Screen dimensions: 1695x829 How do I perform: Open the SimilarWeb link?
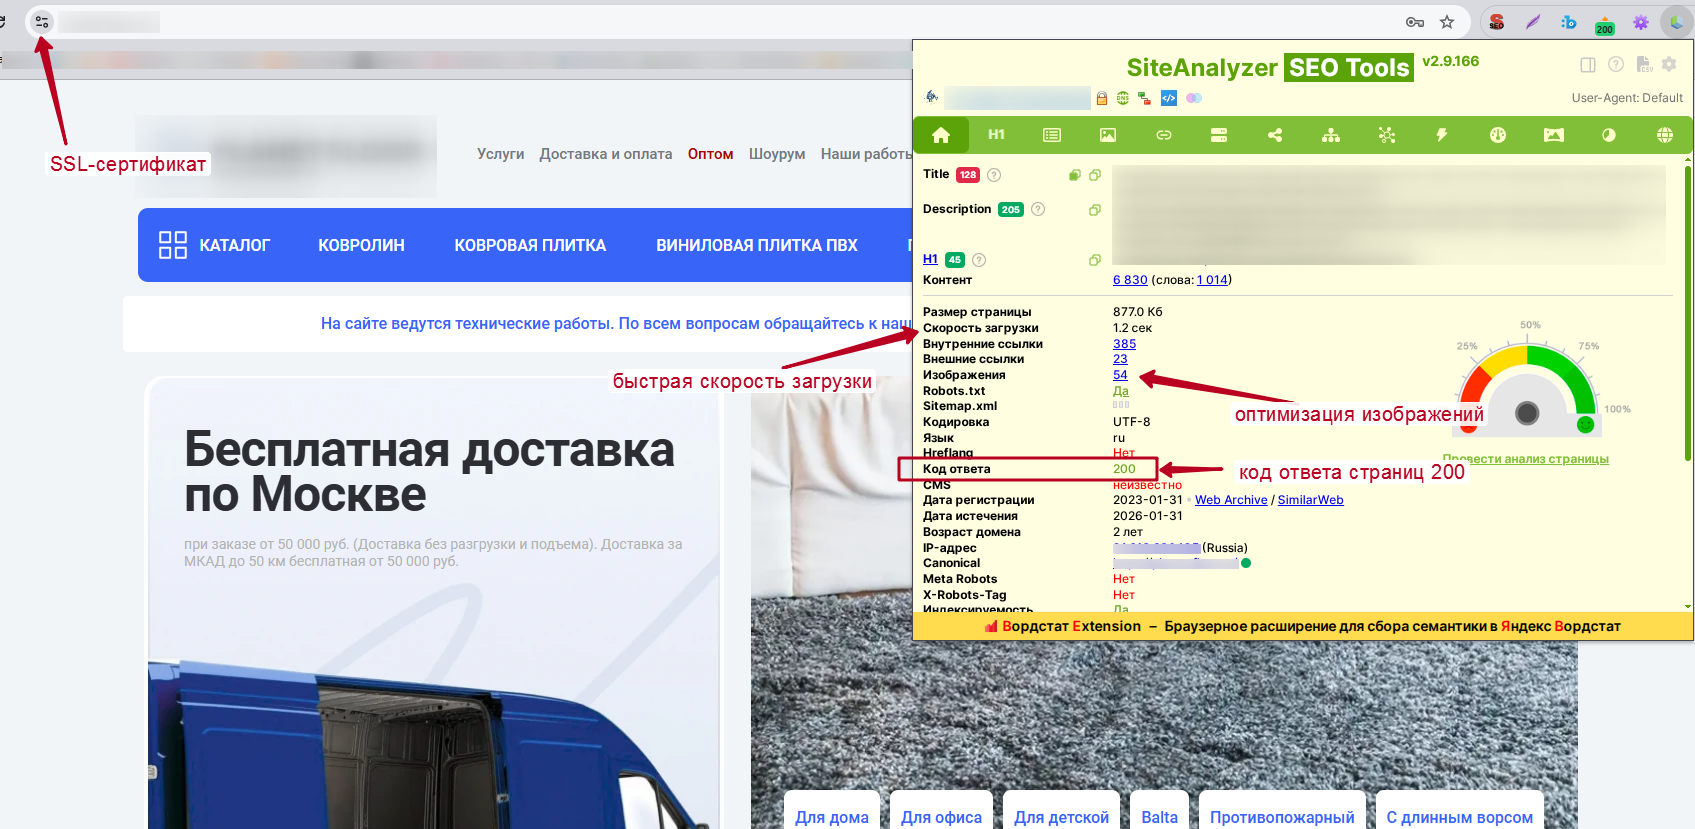pyautogui.click(x=1310, y=500)
